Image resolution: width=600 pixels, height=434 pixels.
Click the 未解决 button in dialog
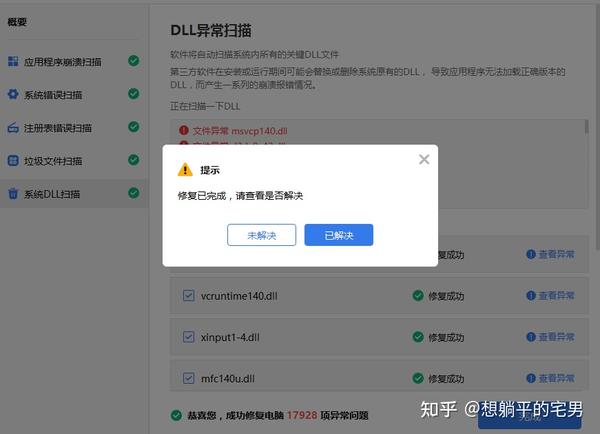[261, 235]
